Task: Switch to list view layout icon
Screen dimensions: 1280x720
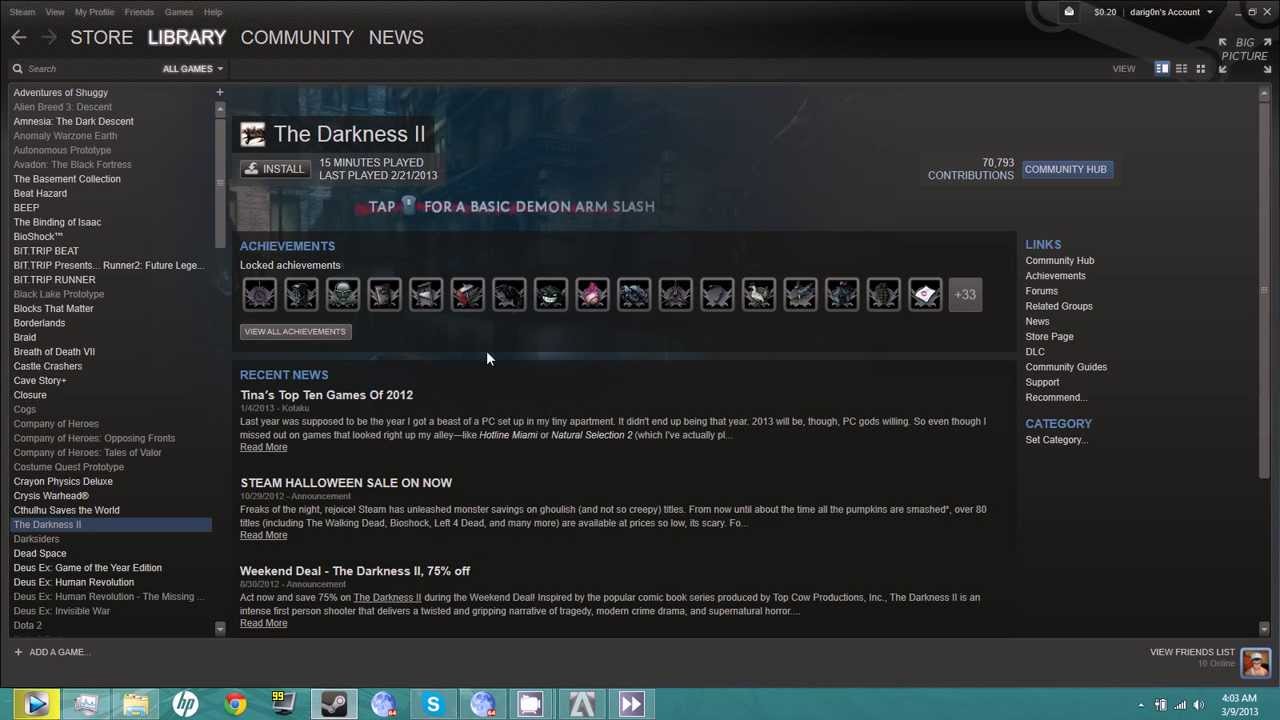Action: 1181,69
